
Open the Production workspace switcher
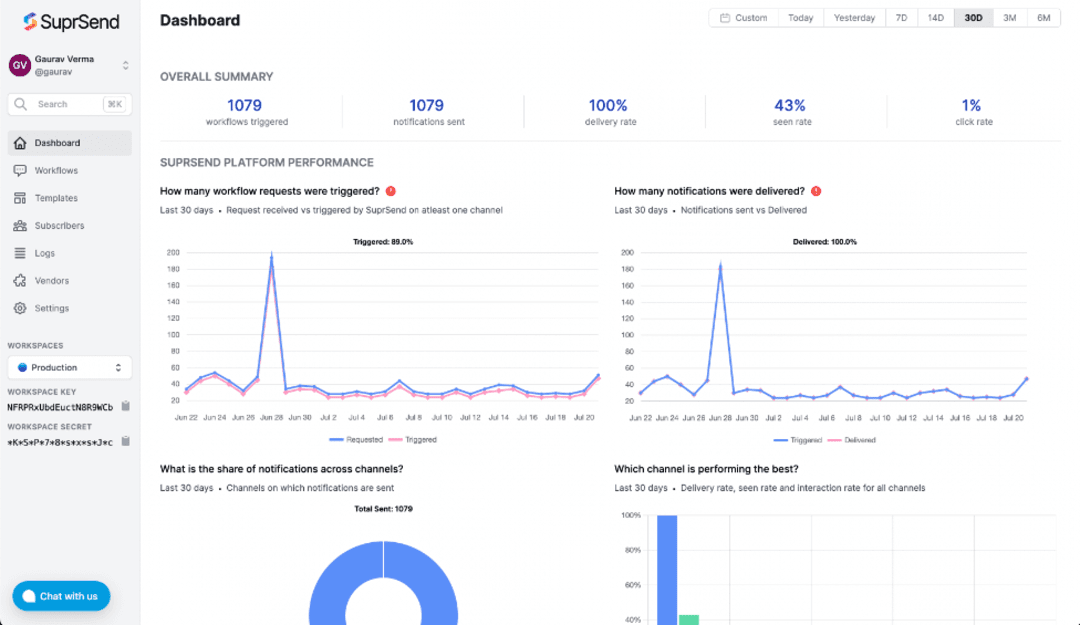[69, 367]
